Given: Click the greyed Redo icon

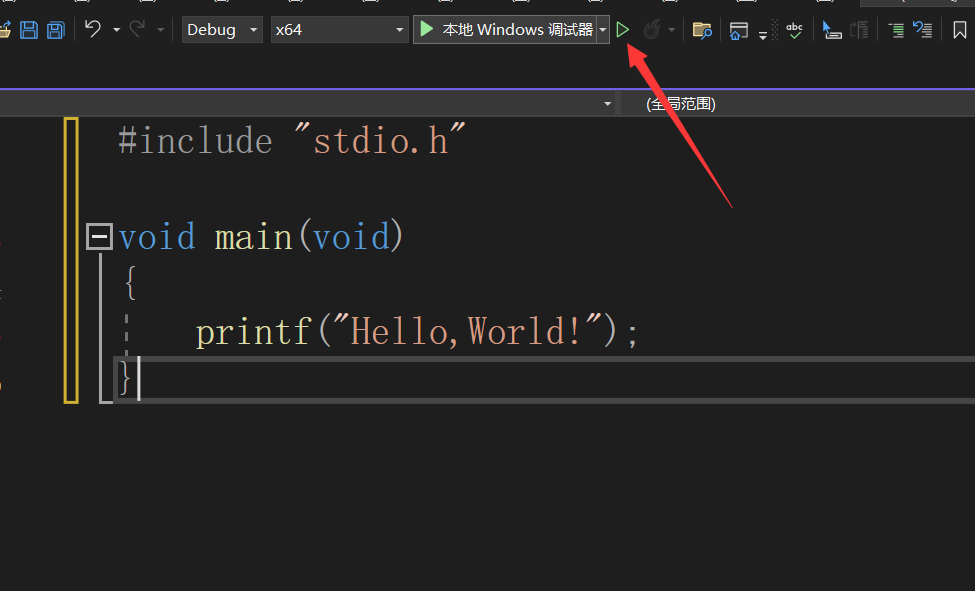Looking at the screenshot, I should click(x=137, y=29).
